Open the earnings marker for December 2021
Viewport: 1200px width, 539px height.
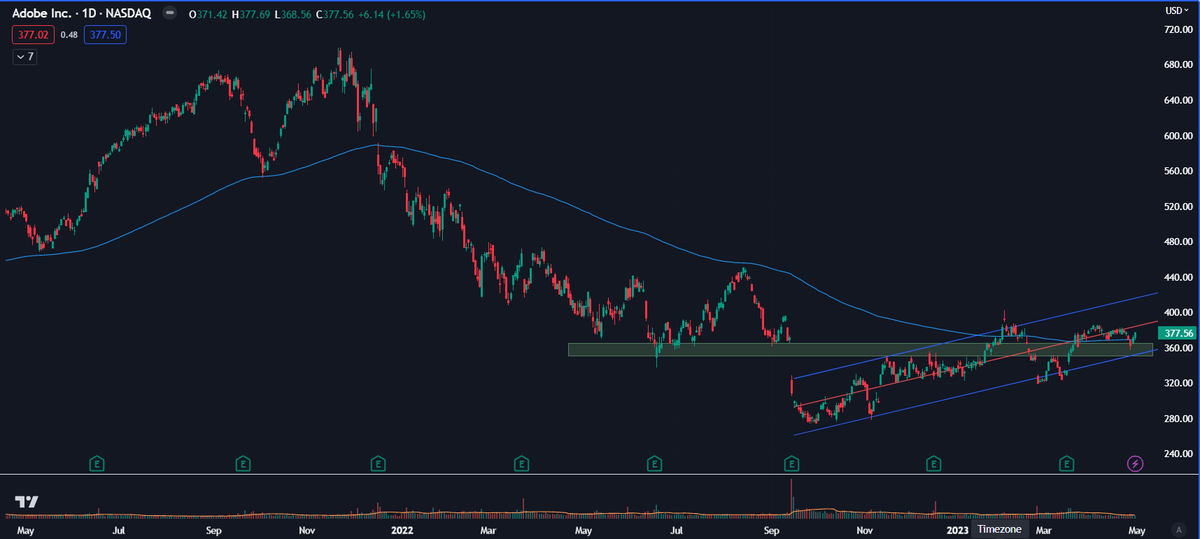(x=378, y=463)
